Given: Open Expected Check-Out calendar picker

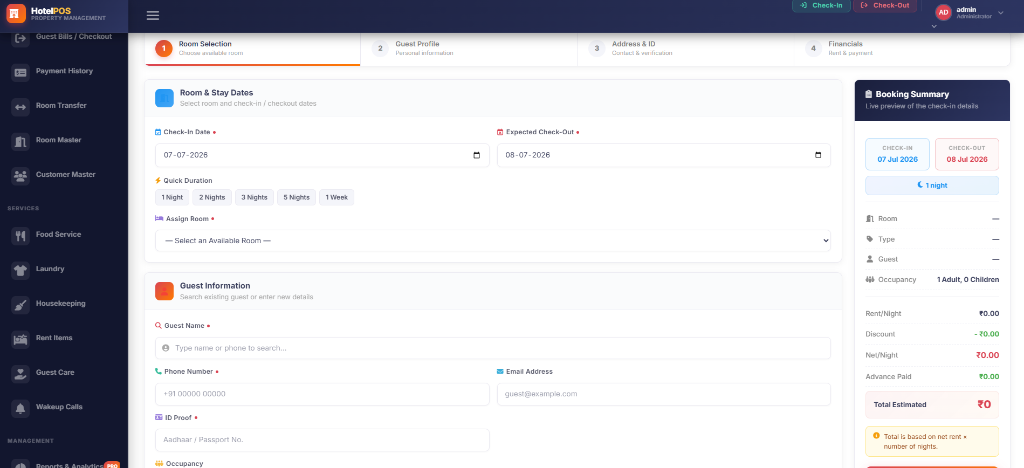Looking at the screenshot, I should point(818,155).
